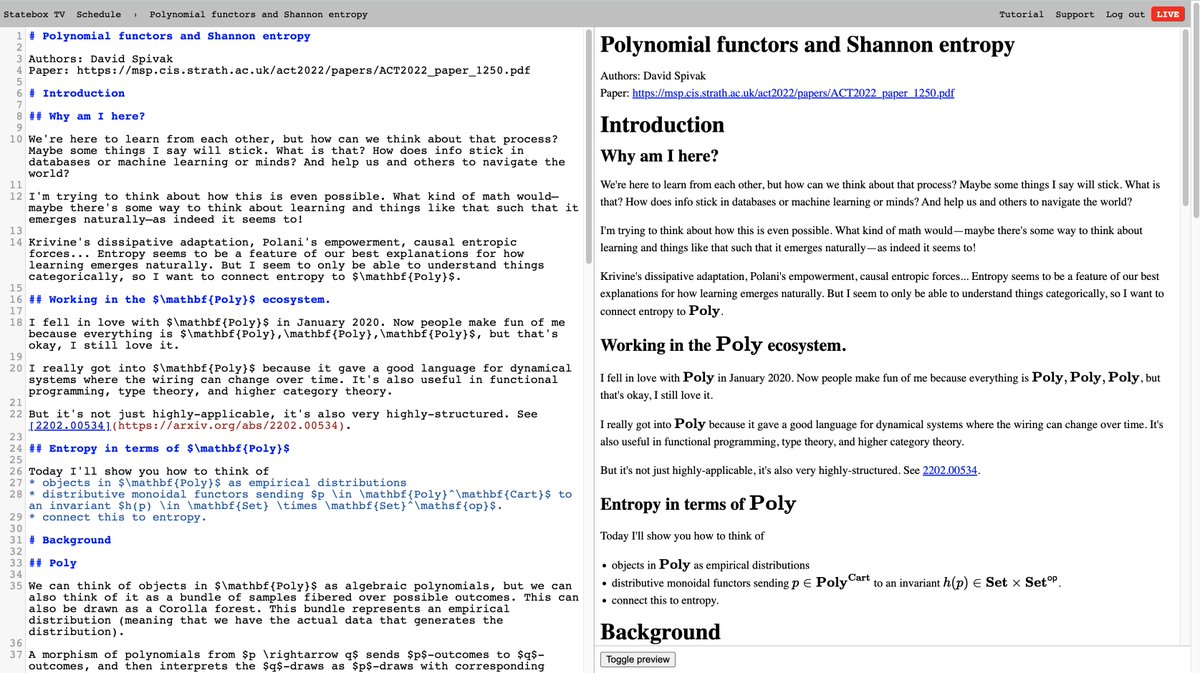The width and height of the screenshot is (1200, 673).
Task: Click the preview heading 'Entropy in terms of Poly'
Action: (x=698, y=503)
